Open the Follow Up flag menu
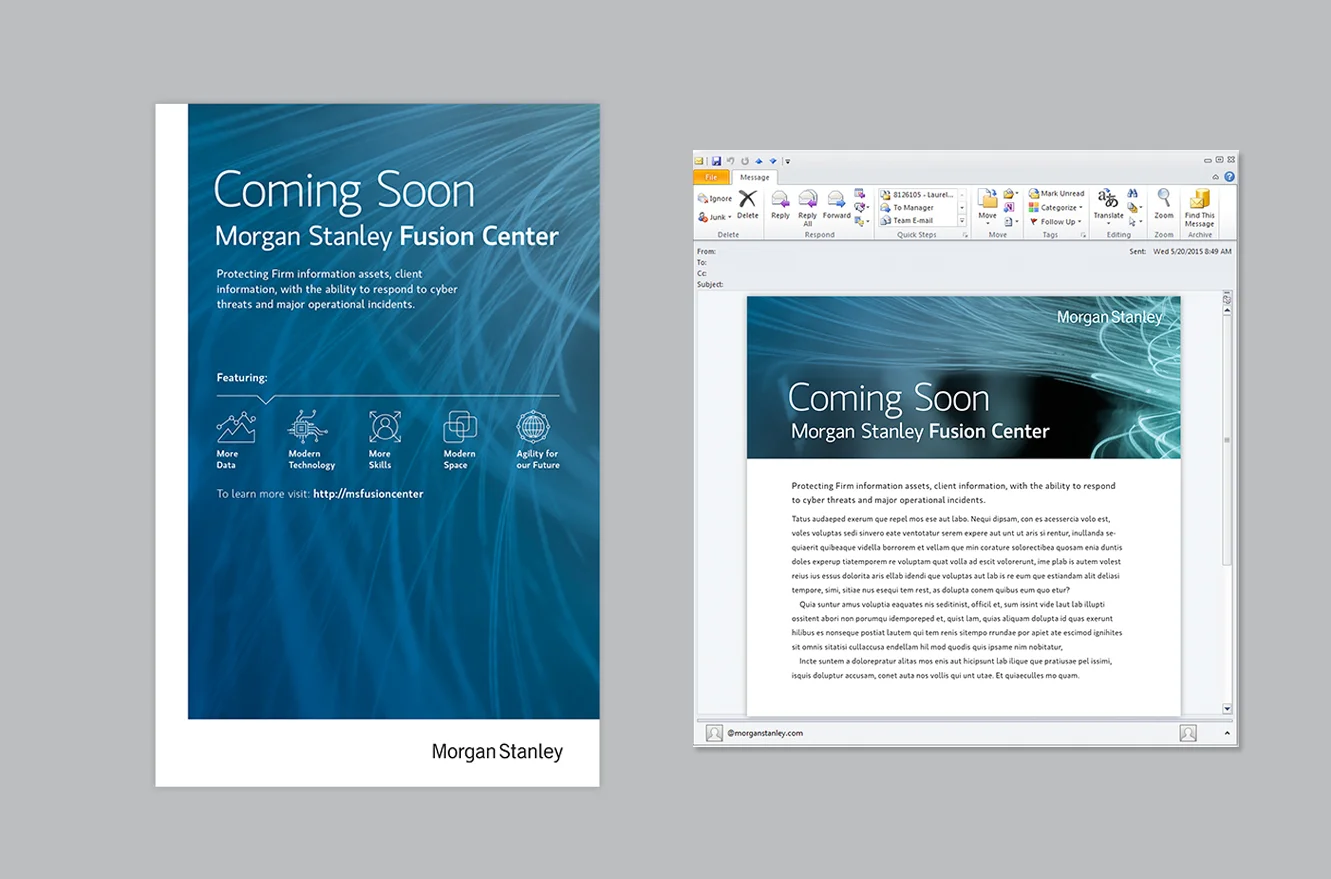 pyautogui.click(x=1054, y=222)
